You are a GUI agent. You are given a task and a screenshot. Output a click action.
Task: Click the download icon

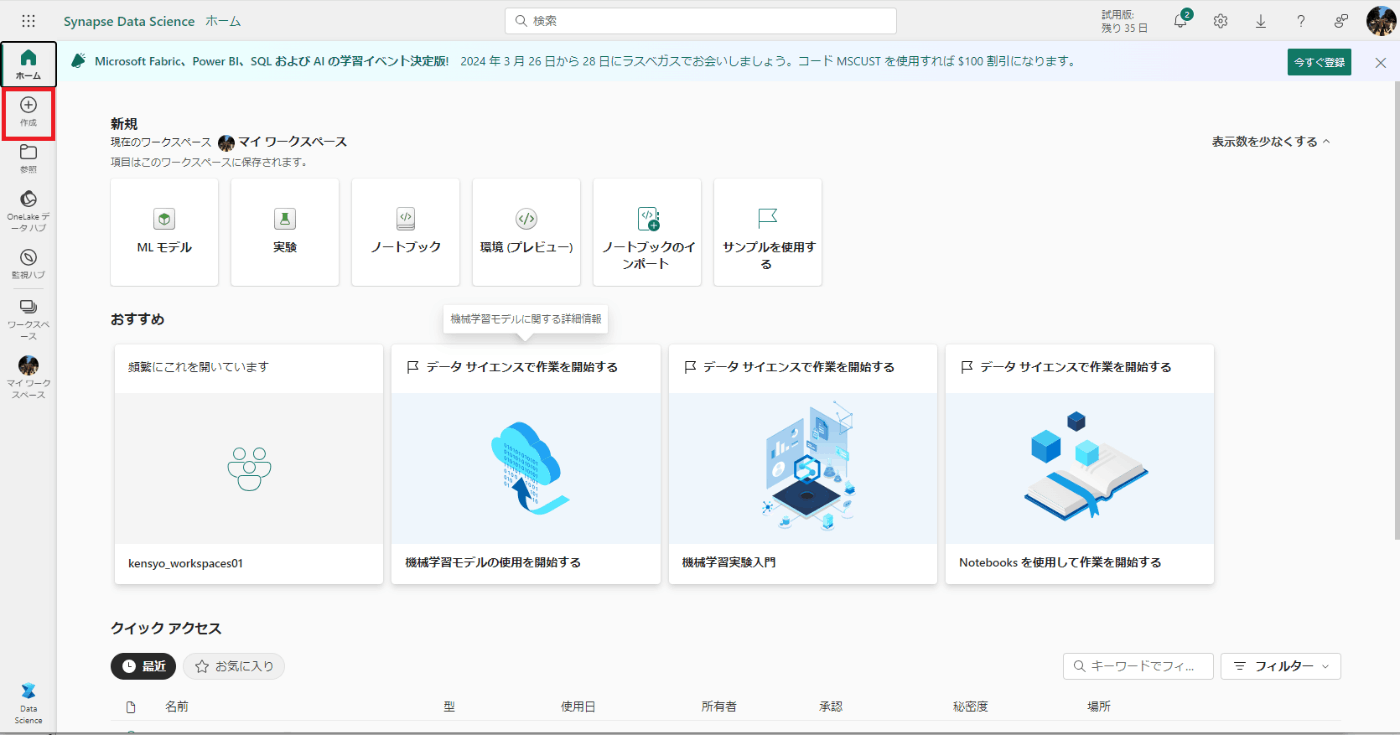[x=1260, y=21]
